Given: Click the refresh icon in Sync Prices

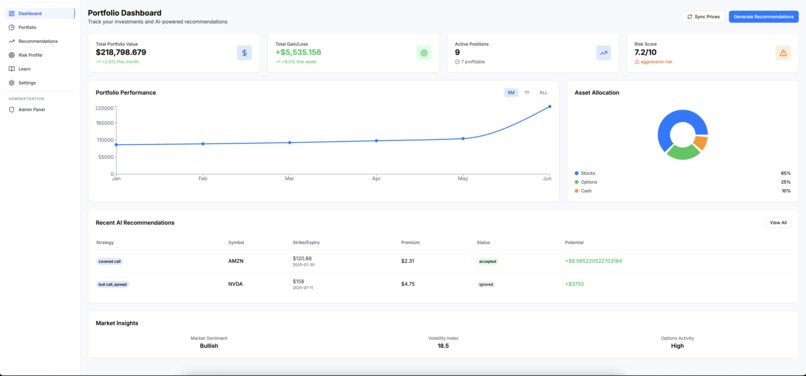Looking at the screenshot, I should tap(689, 17).
